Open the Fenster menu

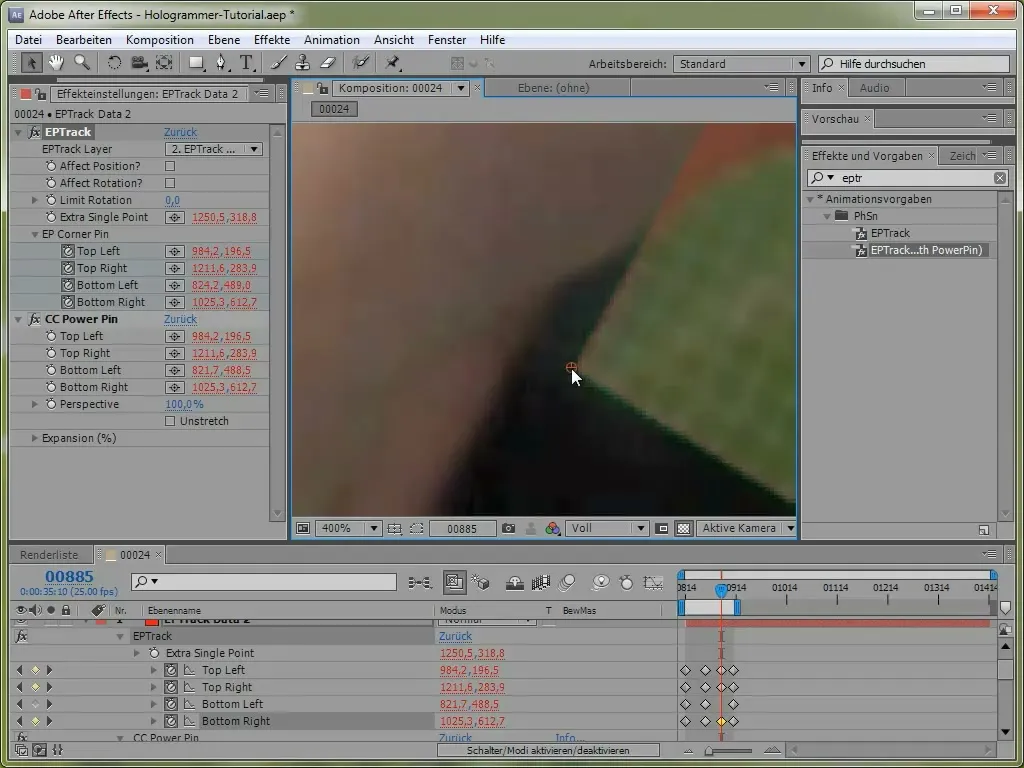(447, 40)
